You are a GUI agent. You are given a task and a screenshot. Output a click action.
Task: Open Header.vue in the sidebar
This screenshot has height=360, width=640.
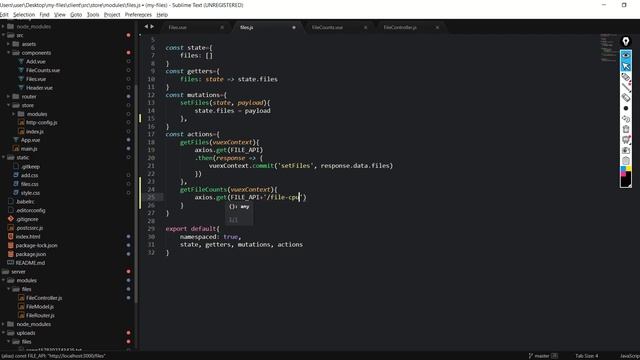coord(39,88)
